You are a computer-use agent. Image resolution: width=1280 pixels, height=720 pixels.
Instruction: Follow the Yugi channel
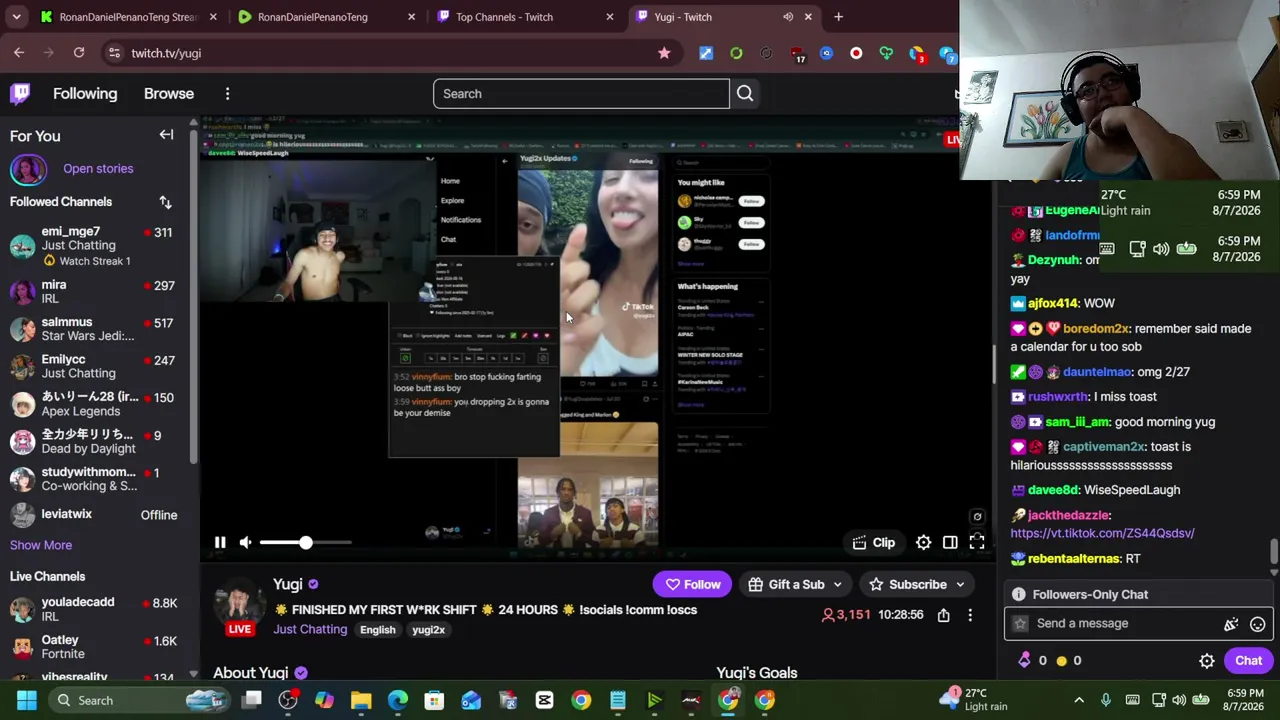click(x=692, y=584)
